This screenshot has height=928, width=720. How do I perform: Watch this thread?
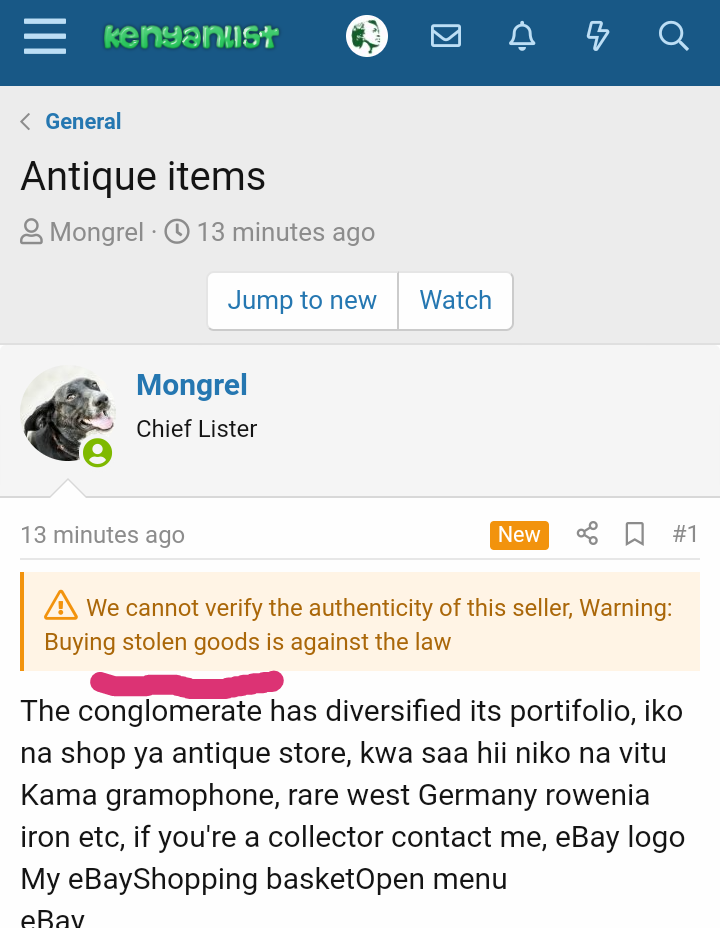tap(455, 301)
